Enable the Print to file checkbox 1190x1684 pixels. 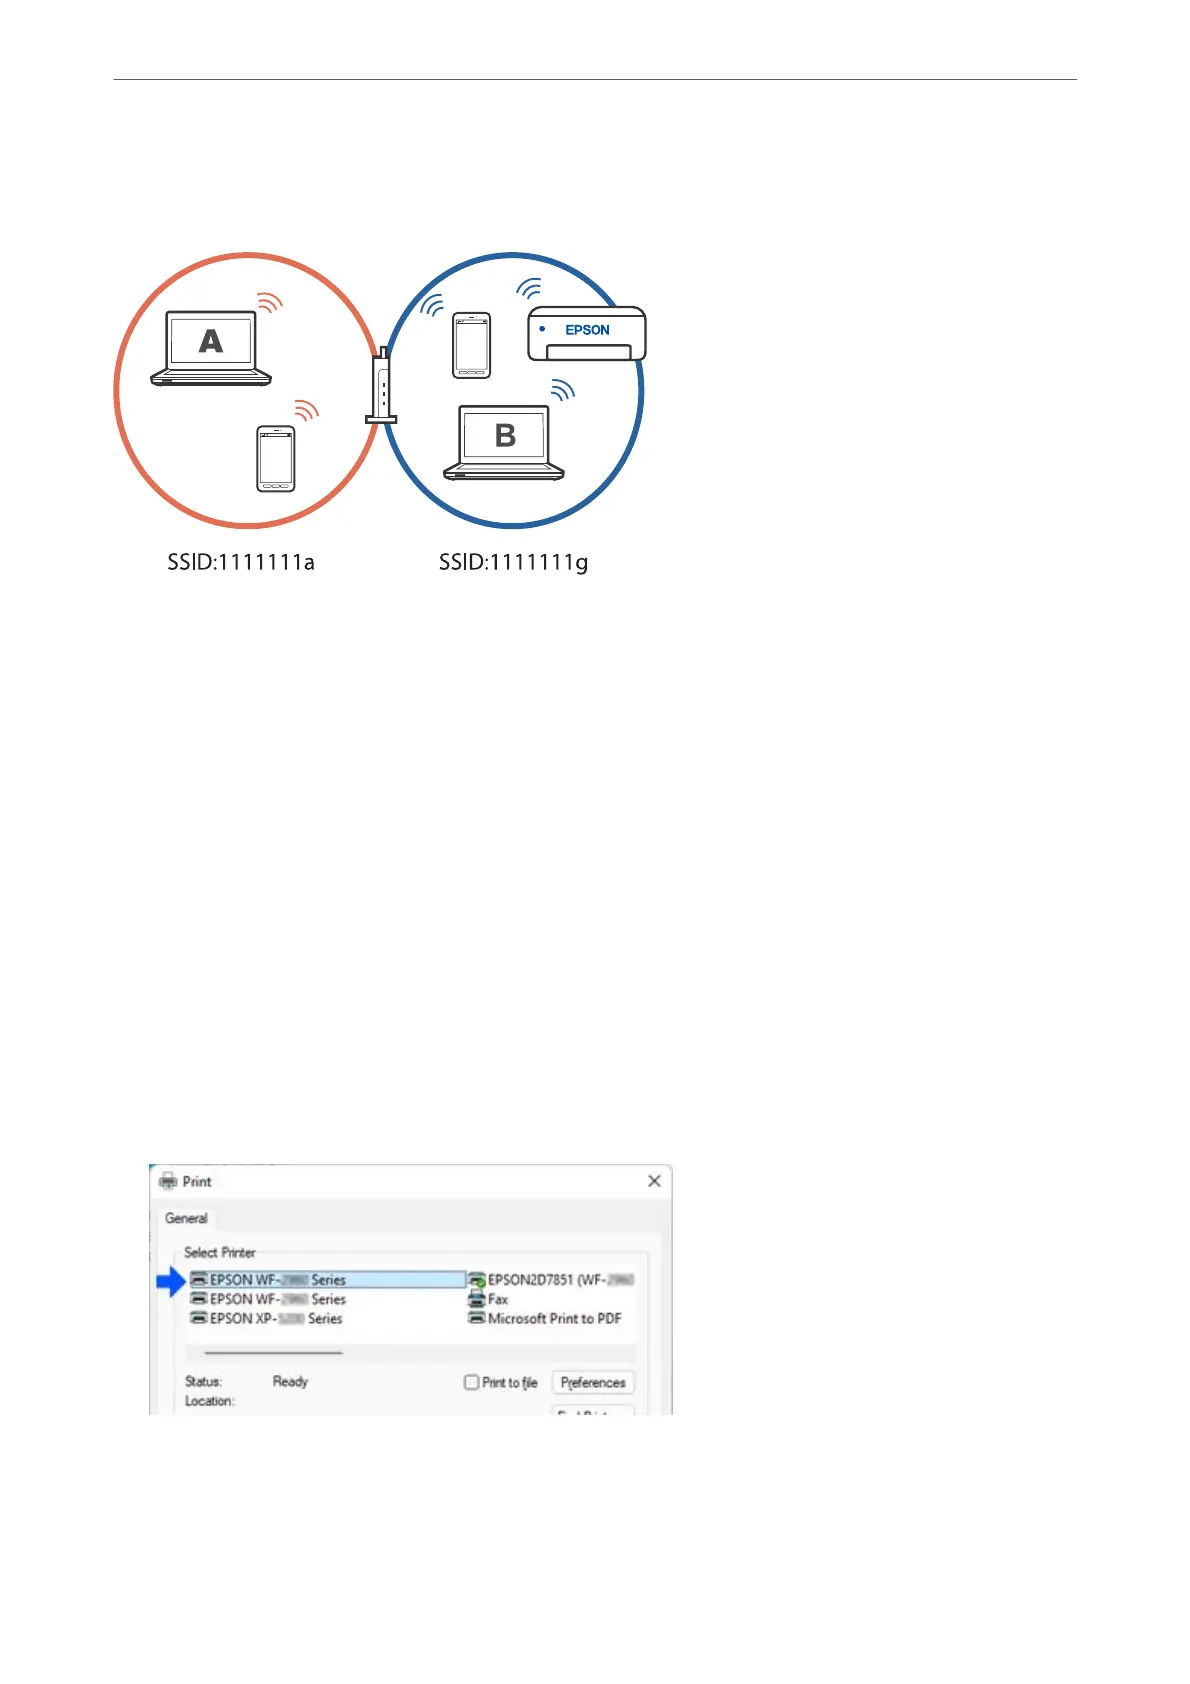(472, 1382)
